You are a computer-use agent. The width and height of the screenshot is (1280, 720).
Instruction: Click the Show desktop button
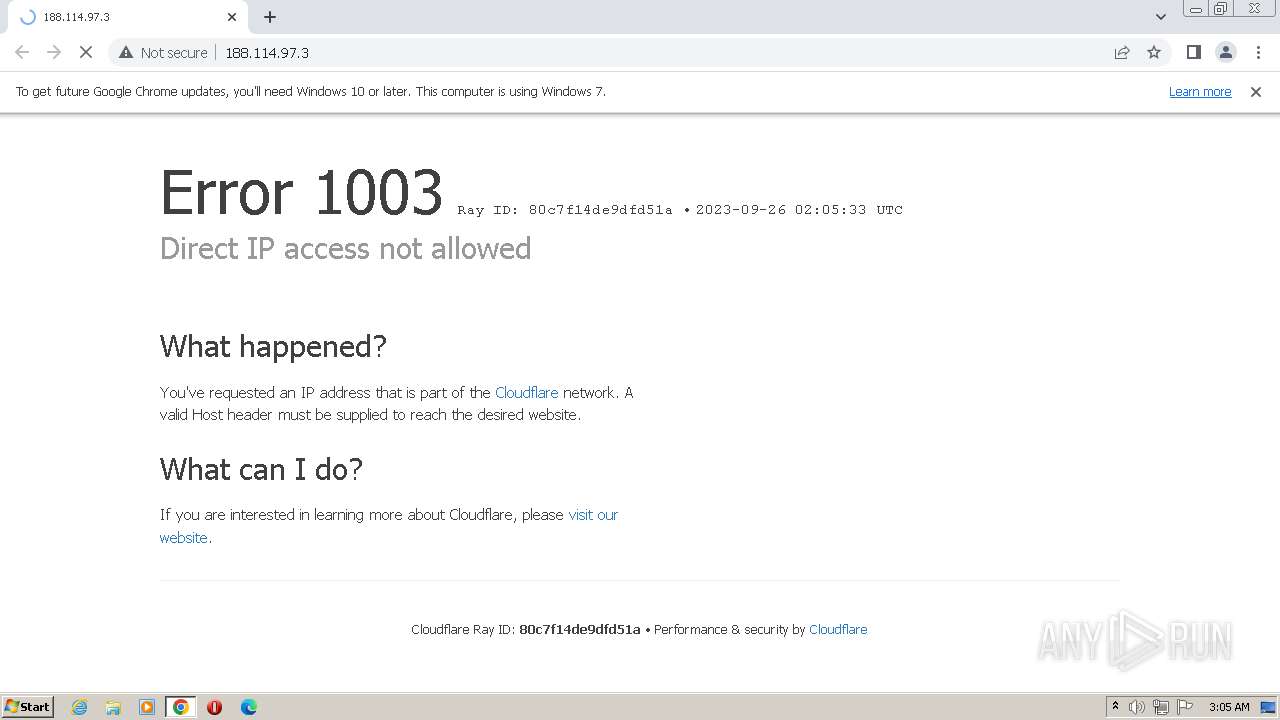coord(1268,707)
